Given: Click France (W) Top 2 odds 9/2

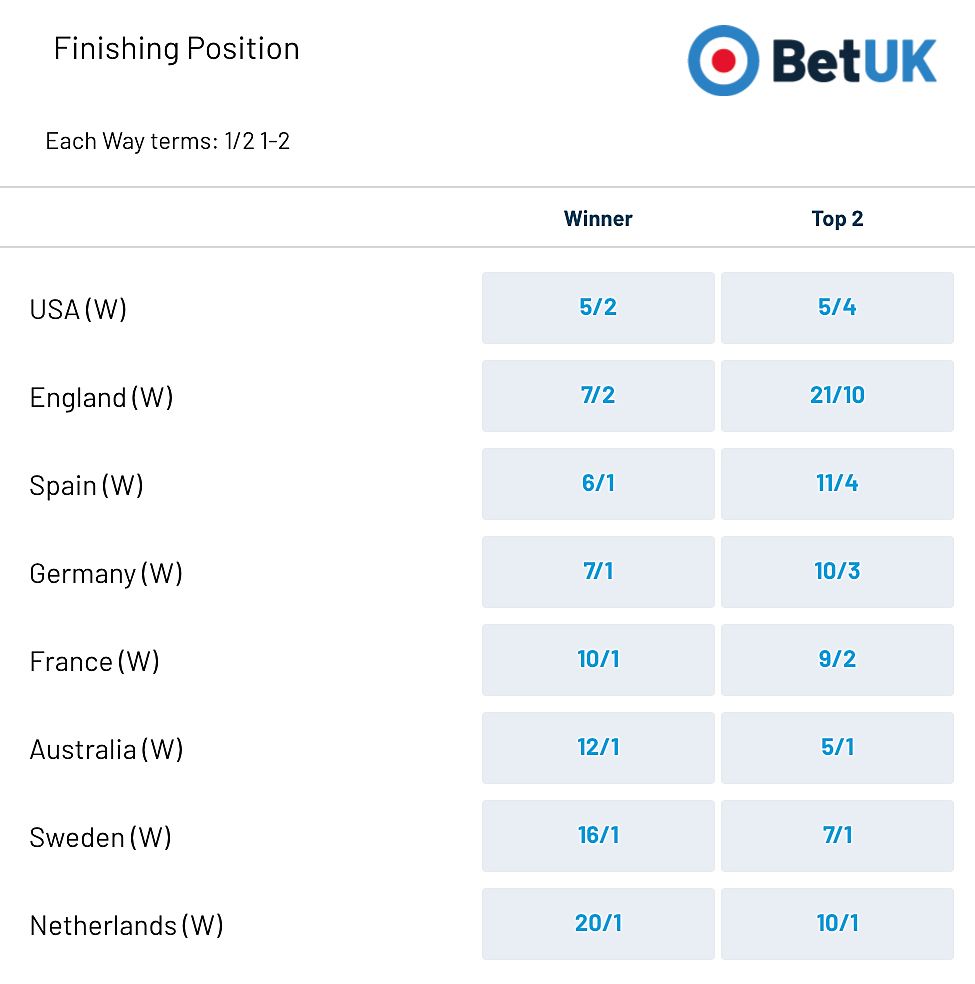Looking at the screenshot, I should (837, 660).
